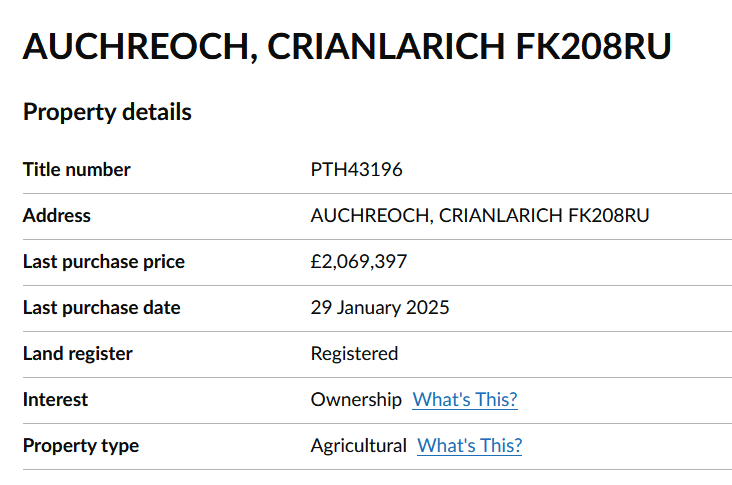
Task: Click the Property type label
Action: 81,446
